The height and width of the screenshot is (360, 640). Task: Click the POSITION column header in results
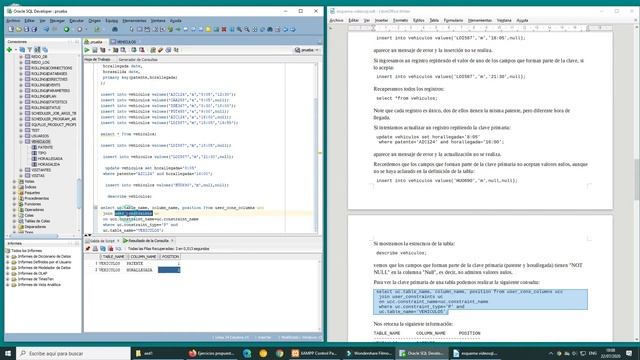(170, 257)
